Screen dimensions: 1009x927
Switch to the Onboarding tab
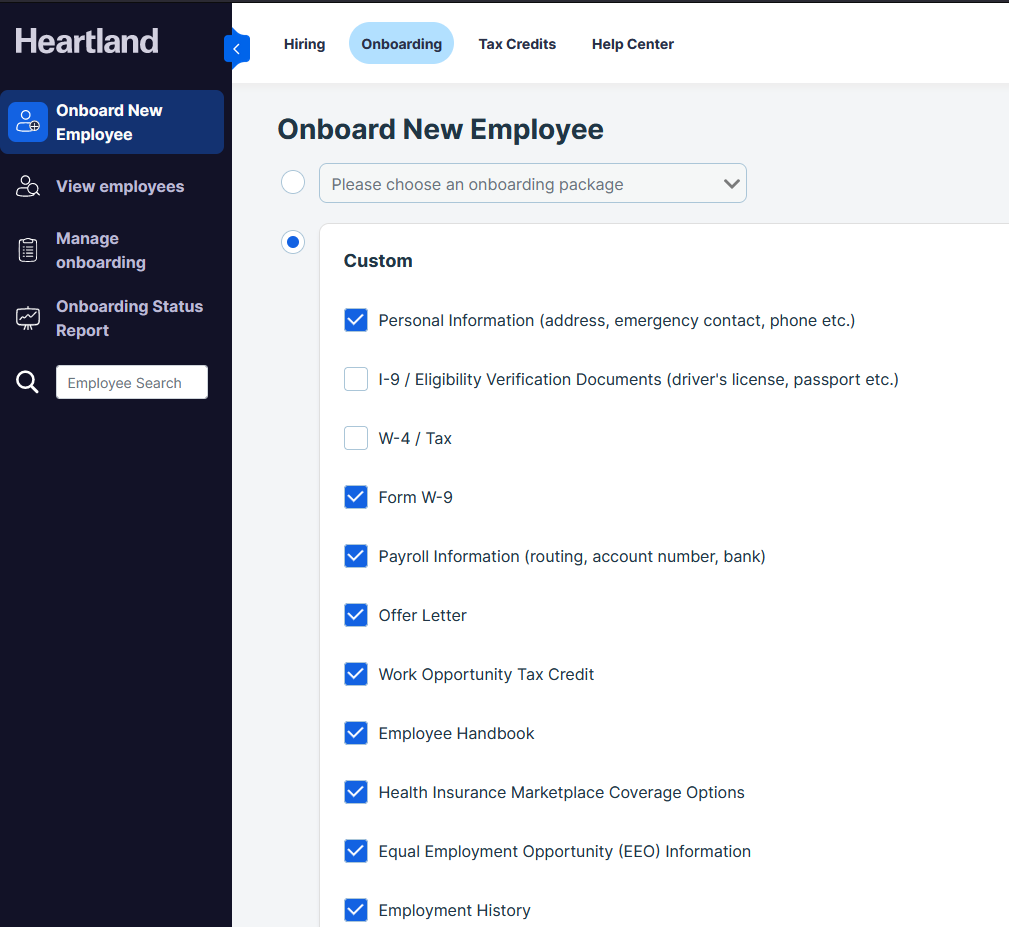[402, 44]
